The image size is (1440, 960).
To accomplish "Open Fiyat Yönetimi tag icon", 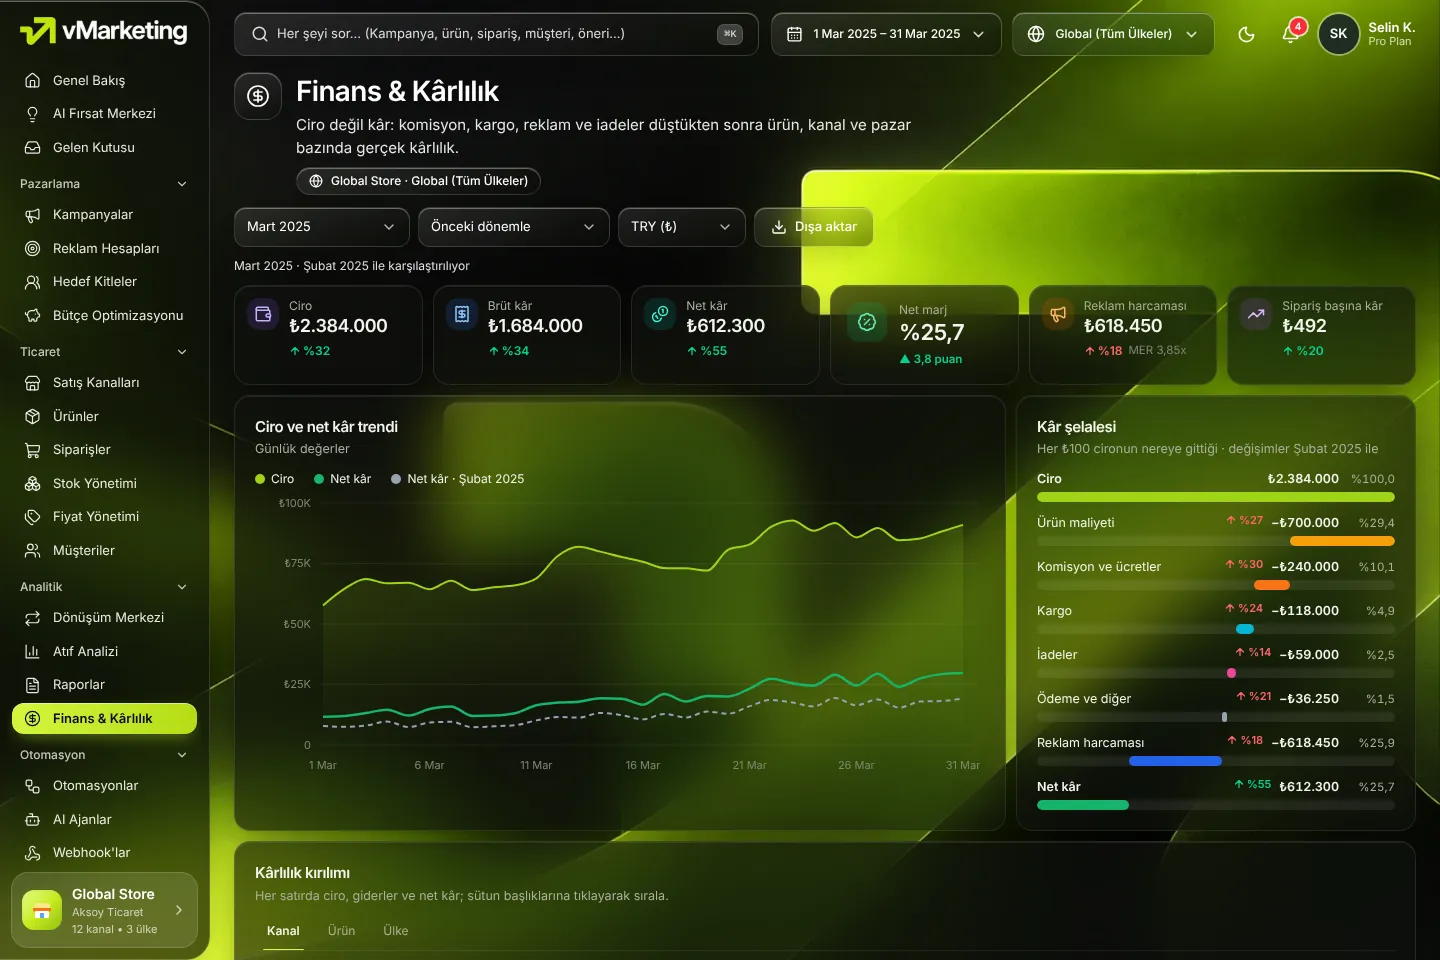I will [33, 517].
